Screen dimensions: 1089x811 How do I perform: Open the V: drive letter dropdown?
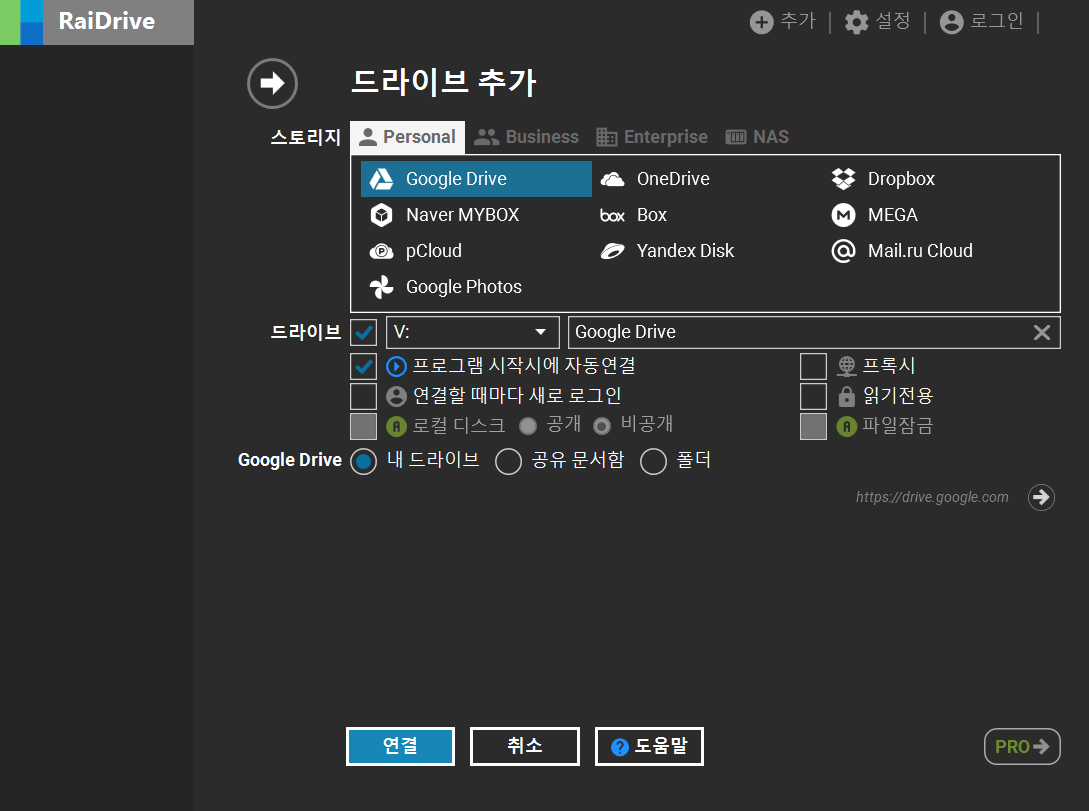472,333
